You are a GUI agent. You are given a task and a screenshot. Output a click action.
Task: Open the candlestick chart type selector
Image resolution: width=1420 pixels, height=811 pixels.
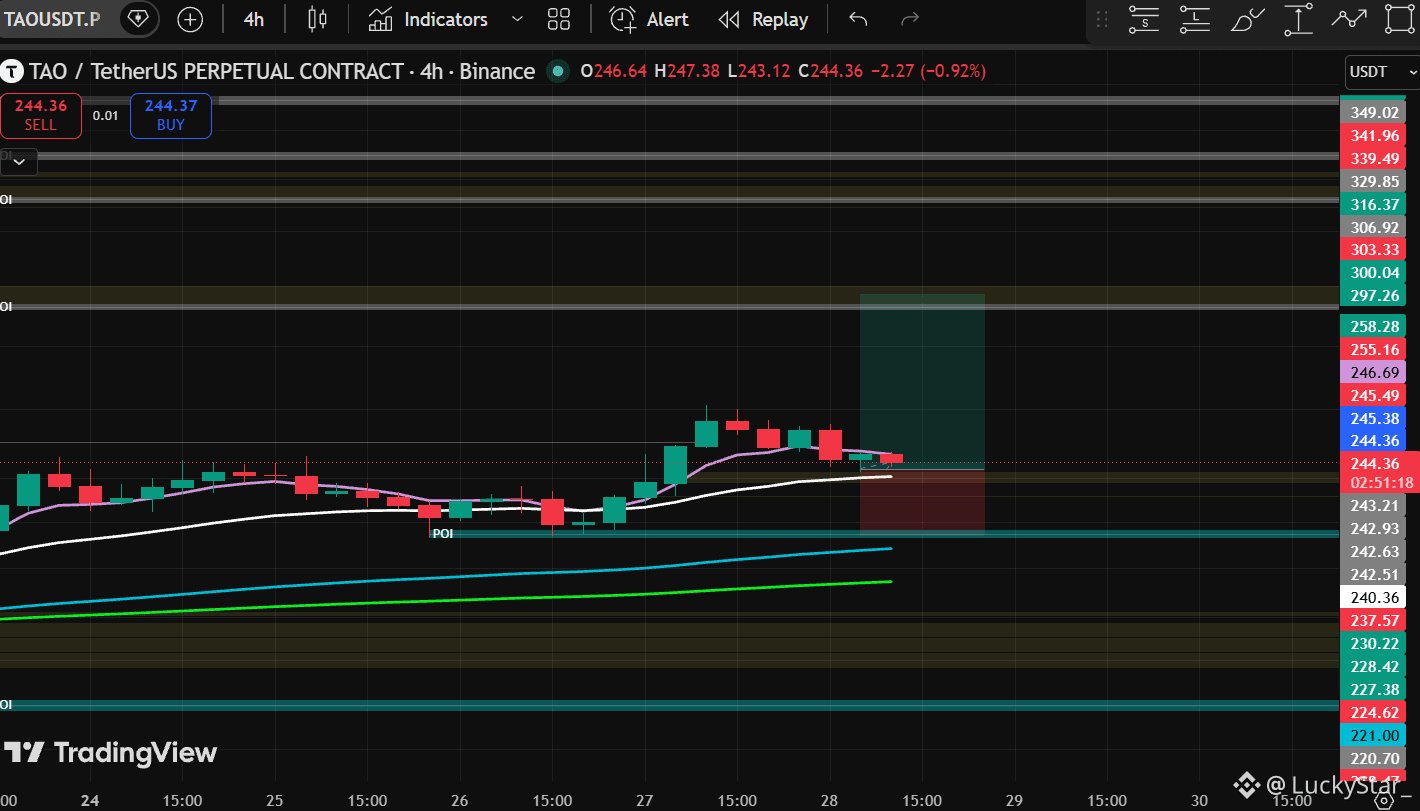[x=317, y=19]
